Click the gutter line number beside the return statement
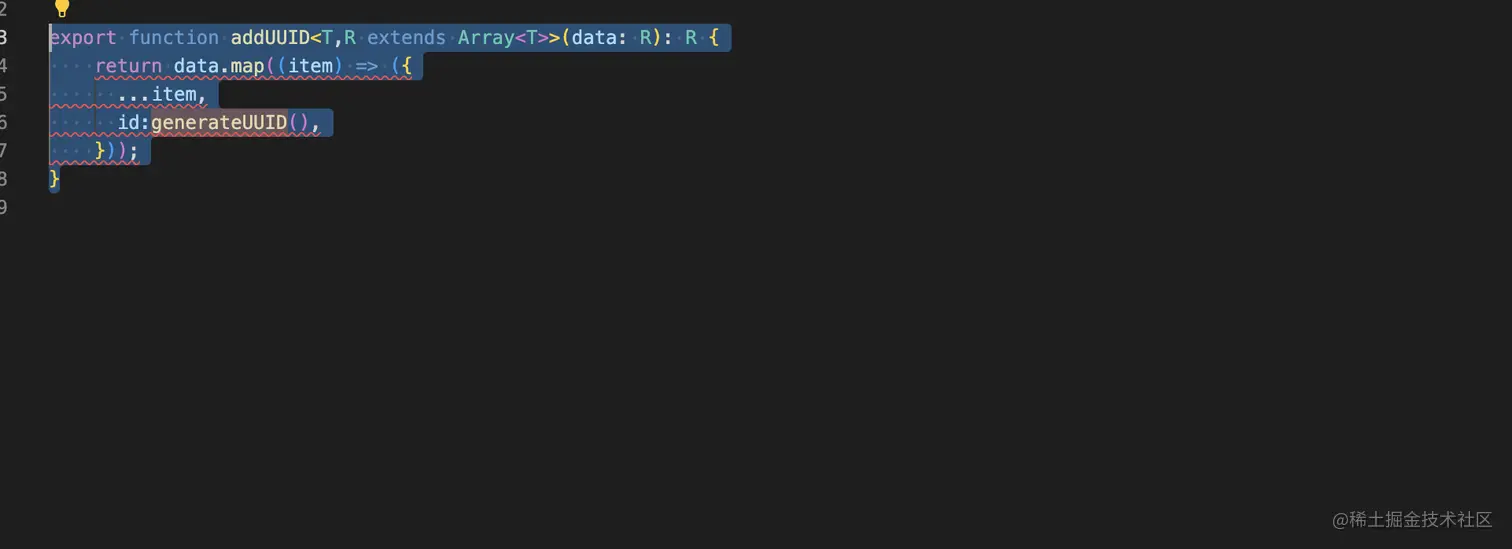 [4, 66]
